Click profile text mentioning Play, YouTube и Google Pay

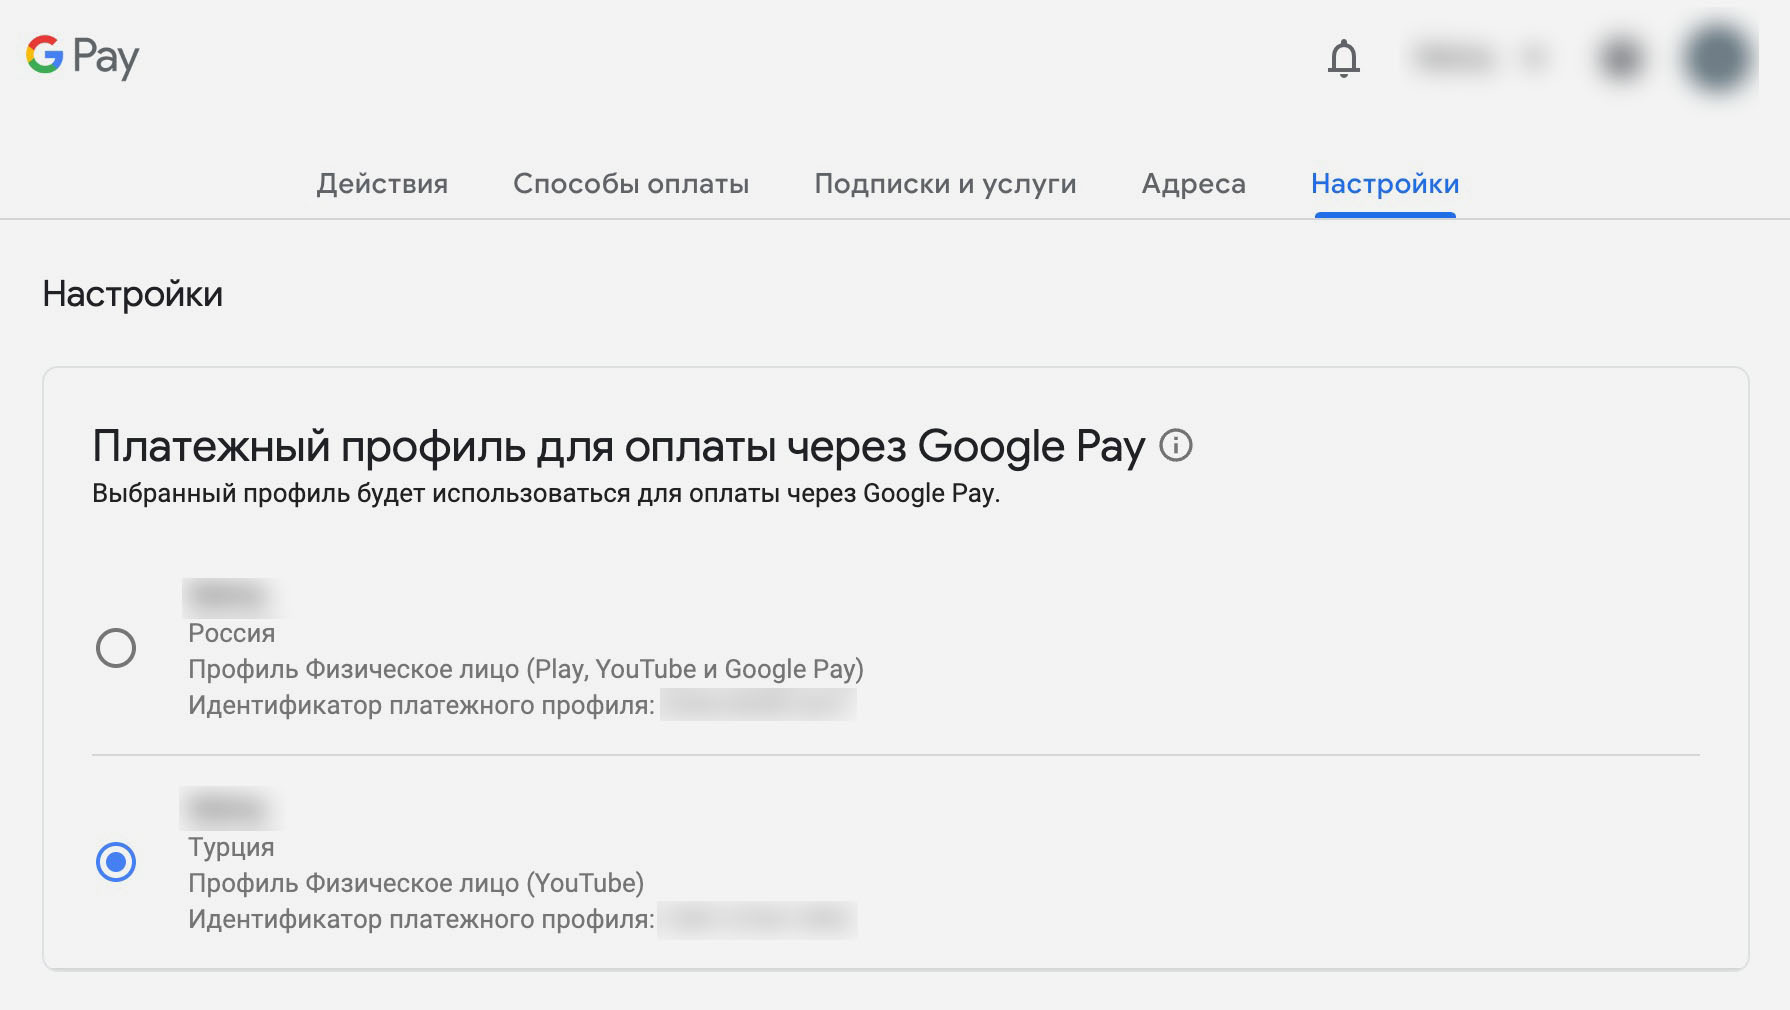tap(525, 669)
